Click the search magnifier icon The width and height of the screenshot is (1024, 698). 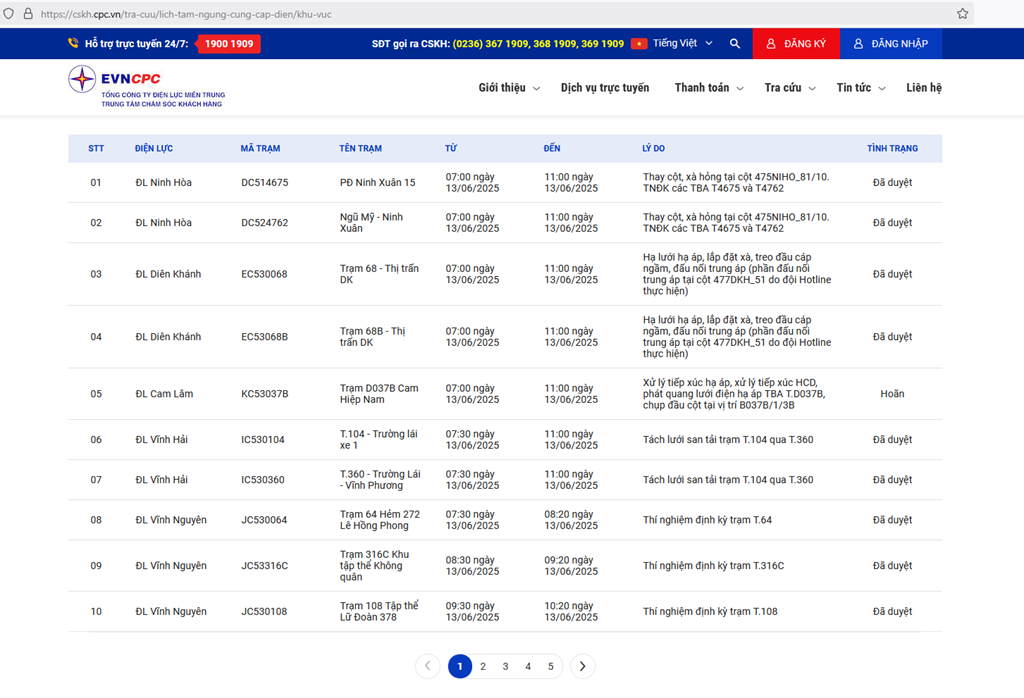pyautogui.click(x=735, y=44)
